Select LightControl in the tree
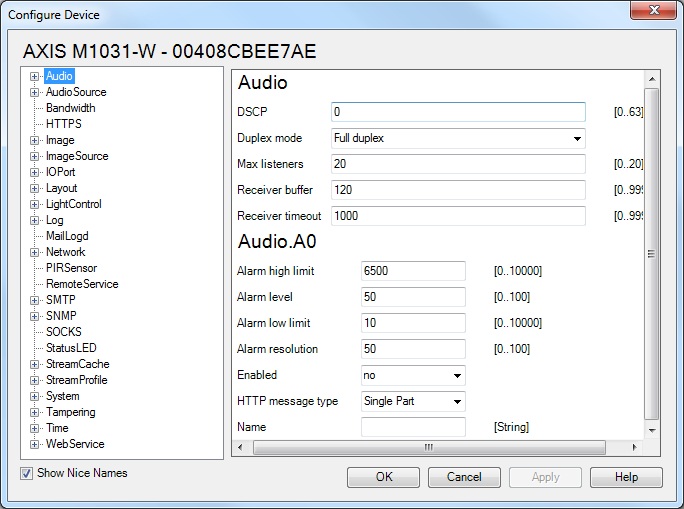The width and height of the screenshot is (684, 509). [74, 204]
